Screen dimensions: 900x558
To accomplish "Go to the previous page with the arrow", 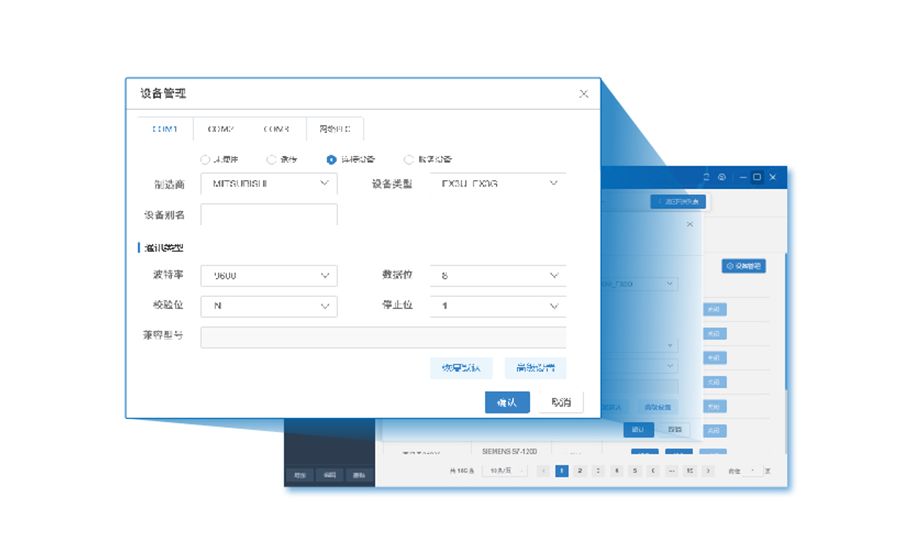I will coord(543,470).
